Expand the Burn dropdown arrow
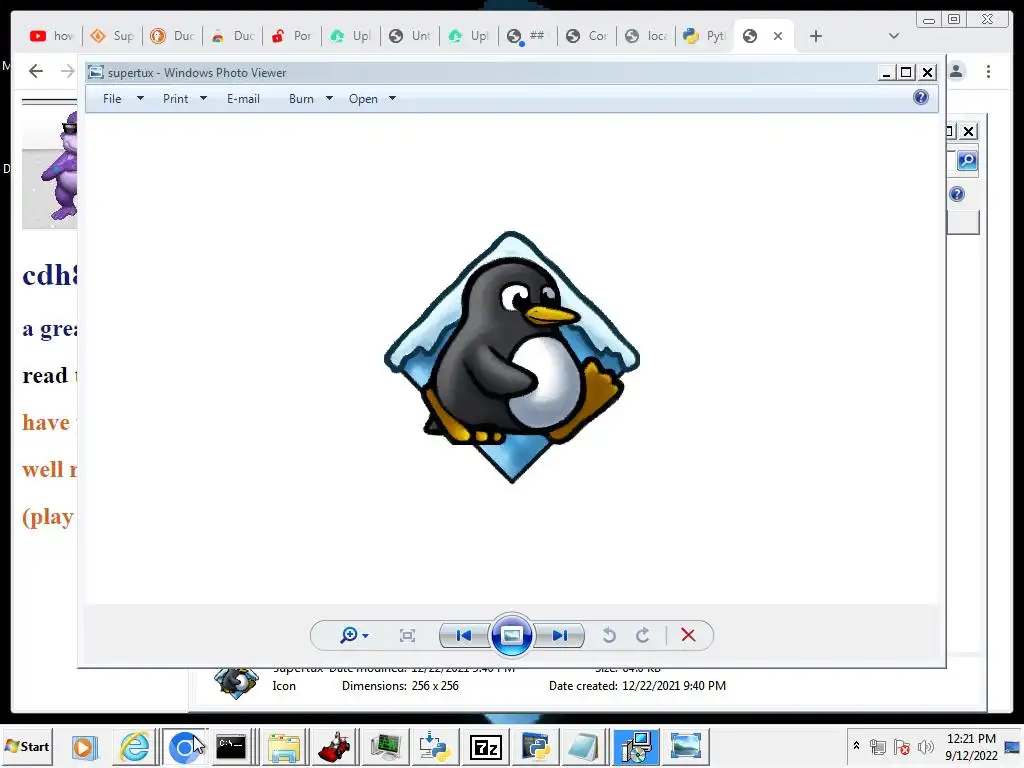 coord(329,99)
